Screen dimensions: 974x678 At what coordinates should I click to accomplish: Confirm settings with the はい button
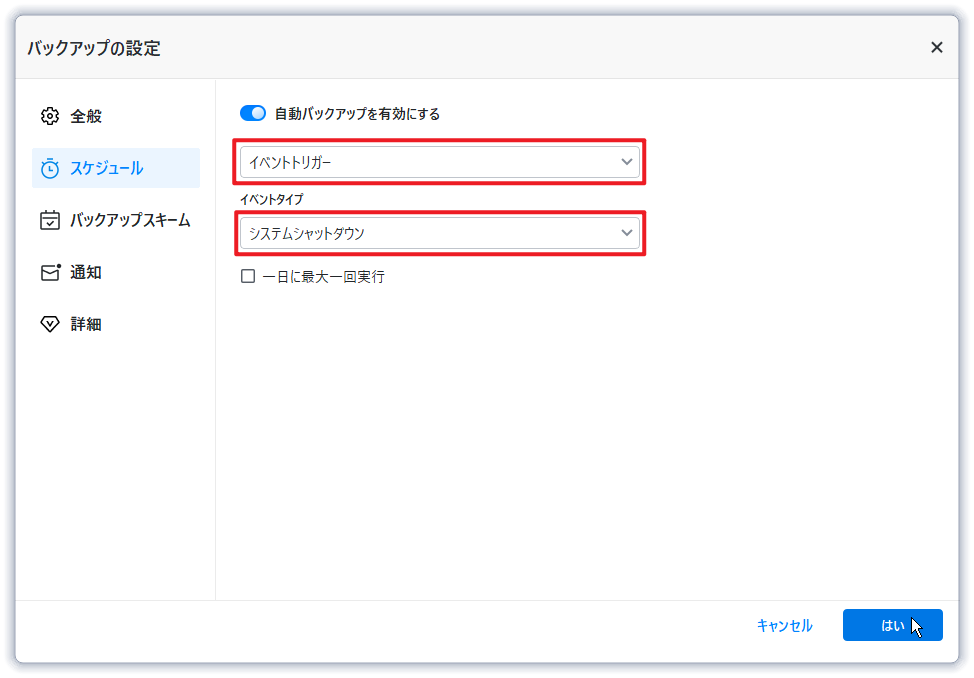click(892, 625)
